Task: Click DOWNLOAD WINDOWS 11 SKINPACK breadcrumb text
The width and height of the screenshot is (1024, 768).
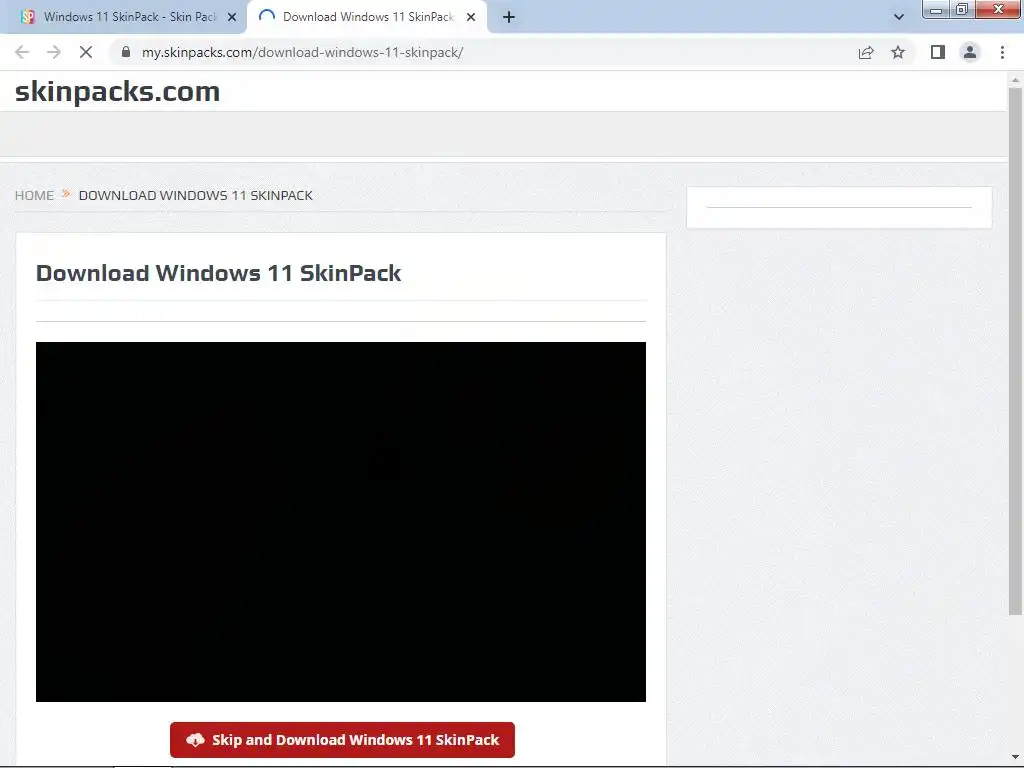Action: [195, 195]
